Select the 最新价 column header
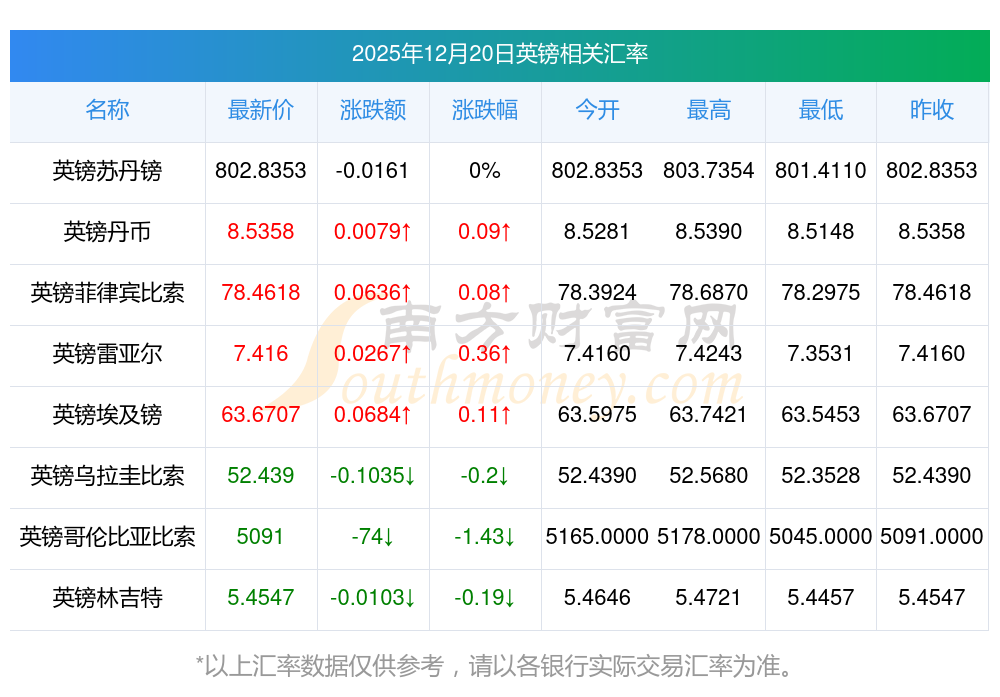This screenshot has height=697, width=1000. (x=261, y=110)
